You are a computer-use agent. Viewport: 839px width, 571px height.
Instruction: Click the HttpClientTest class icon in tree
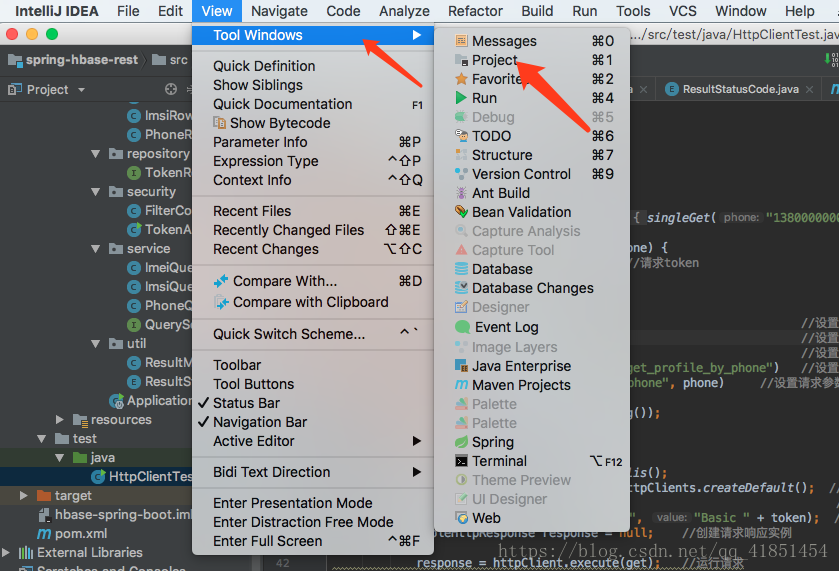[x=98, y=476]
